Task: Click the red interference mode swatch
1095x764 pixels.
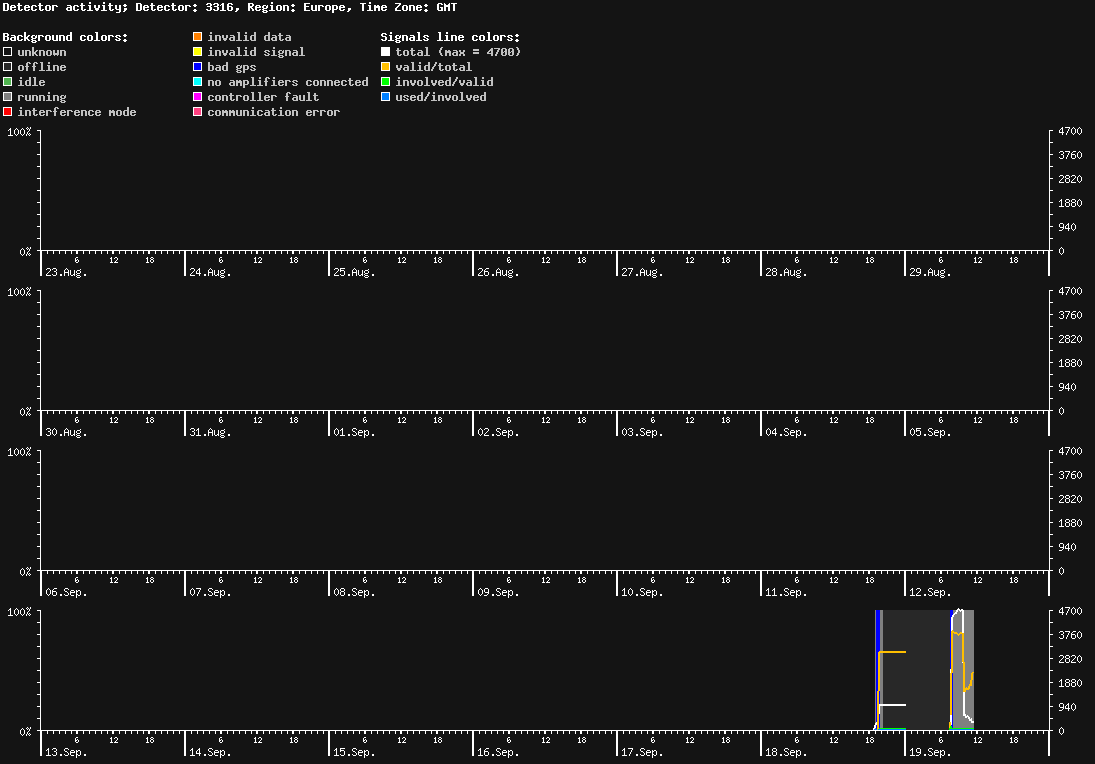Action: tap(8, 112)
